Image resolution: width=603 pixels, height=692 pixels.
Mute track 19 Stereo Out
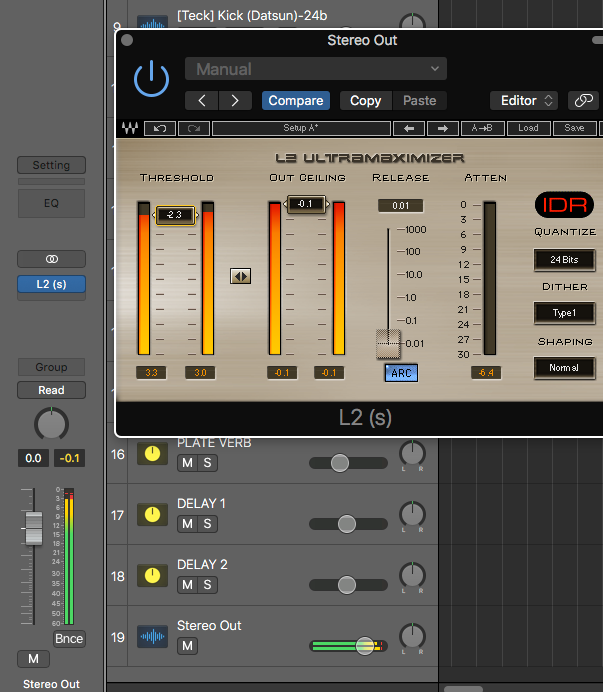[x=187, y=646]
